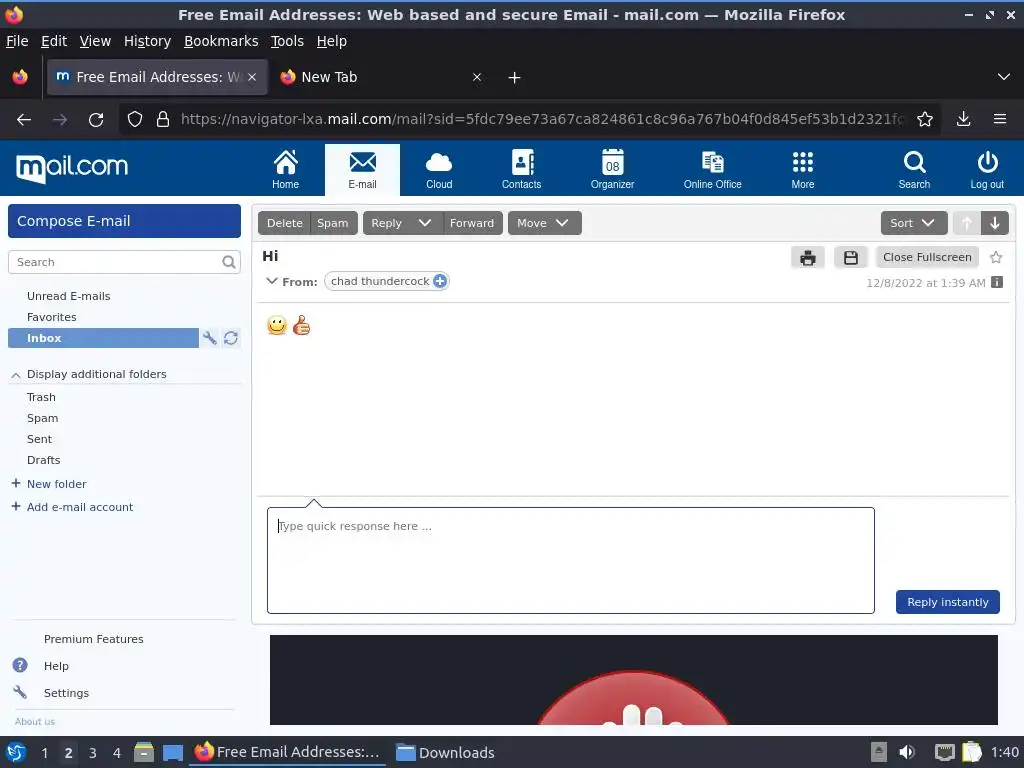Open the Move dropdown
Screen dimensions: 1024x768
coord(545,223)
